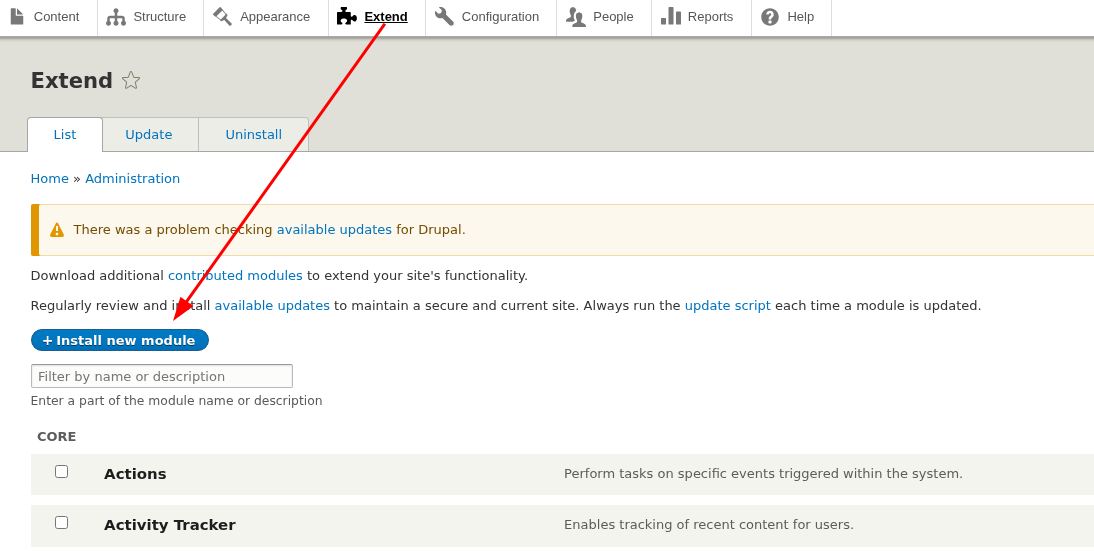Enable the Actions module checkbox
Image resolution: width=1094 pixels, height=551 pixels.
coord(61,471)
